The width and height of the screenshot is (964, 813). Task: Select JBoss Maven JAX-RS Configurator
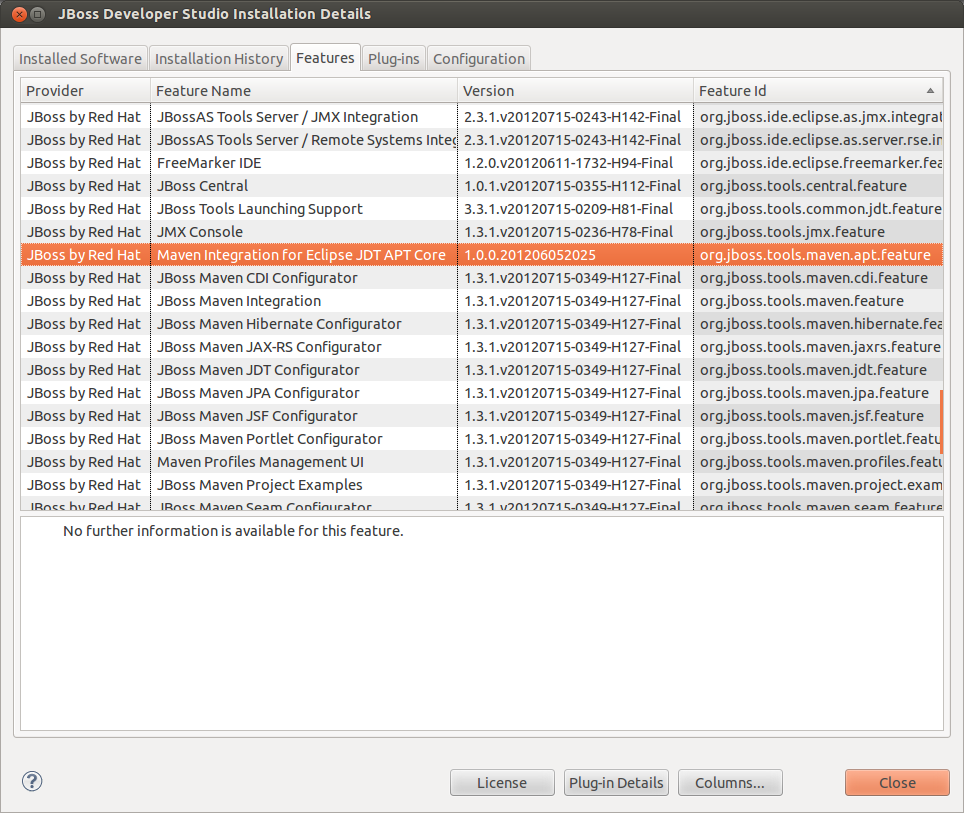pyautogui.click(x=481, y=347)
